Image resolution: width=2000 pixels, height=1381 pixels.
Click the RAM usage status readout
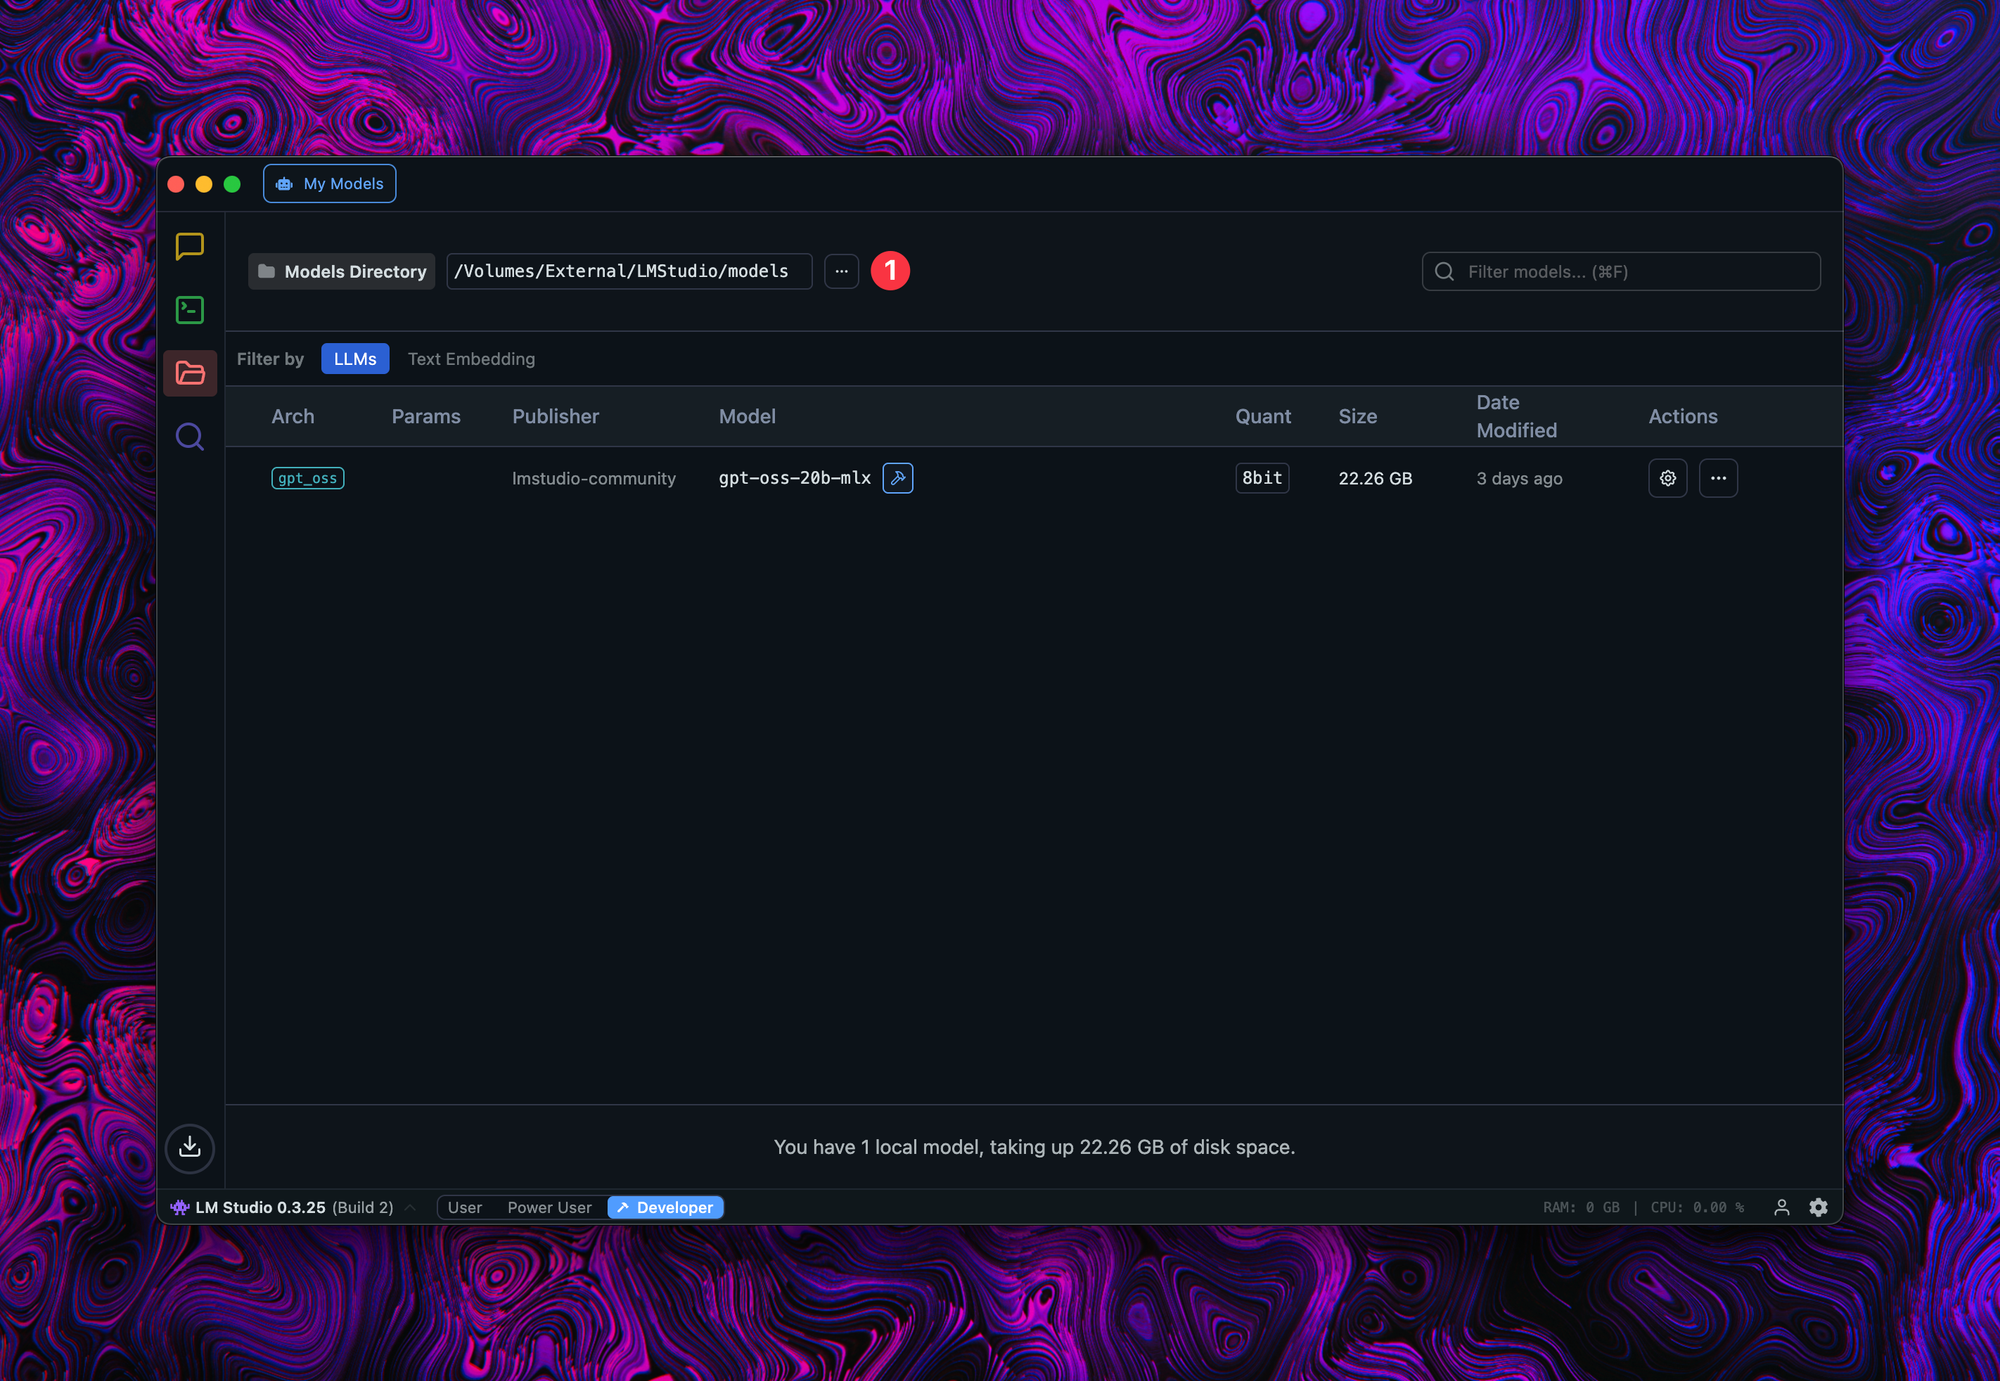[1581, 1207]
